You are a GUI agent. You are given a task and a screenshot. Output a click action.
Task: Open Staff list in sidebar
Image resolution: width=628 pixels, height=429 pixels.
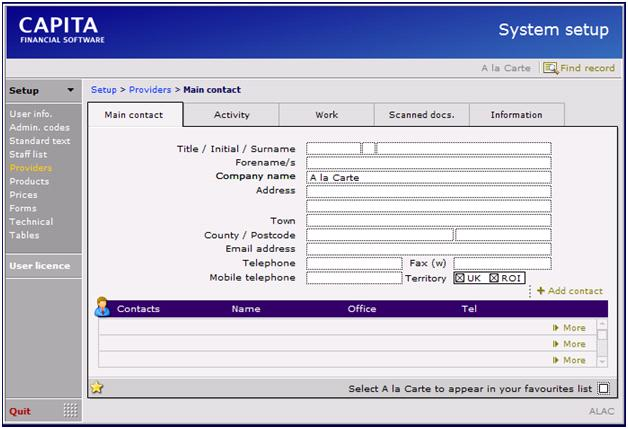coord(28,155)
